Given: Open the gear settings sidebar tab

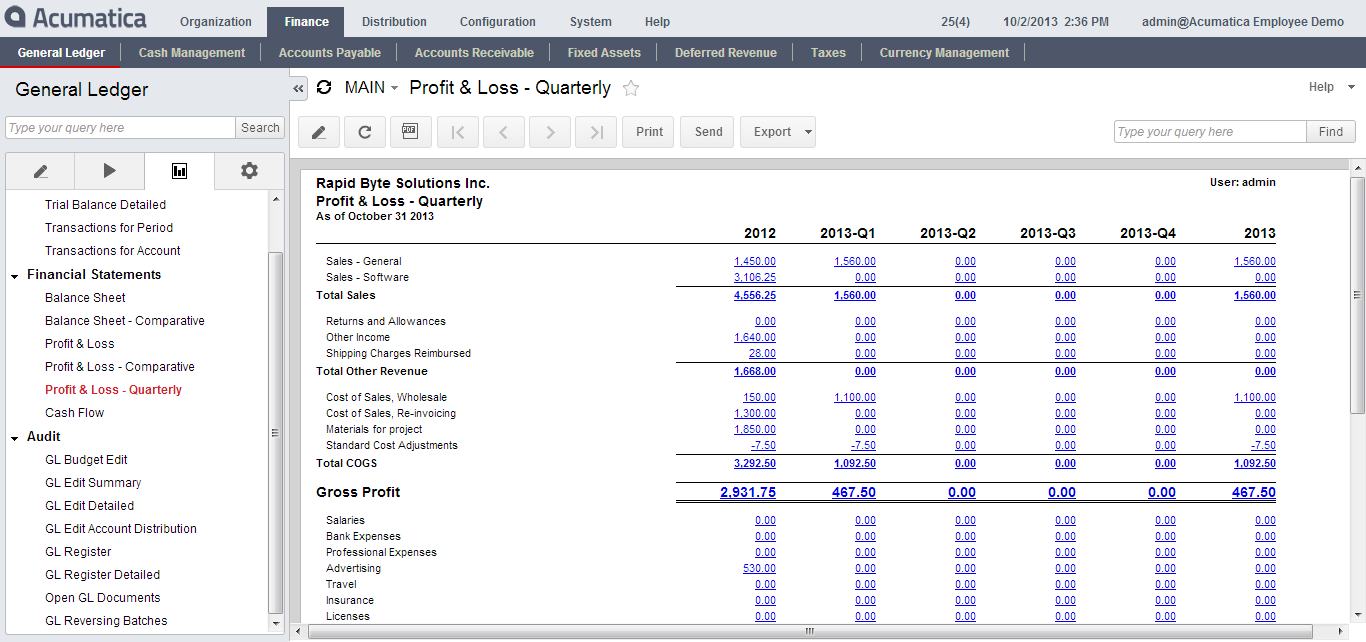Looking at the screenshot, I should [x=249, y=171].
